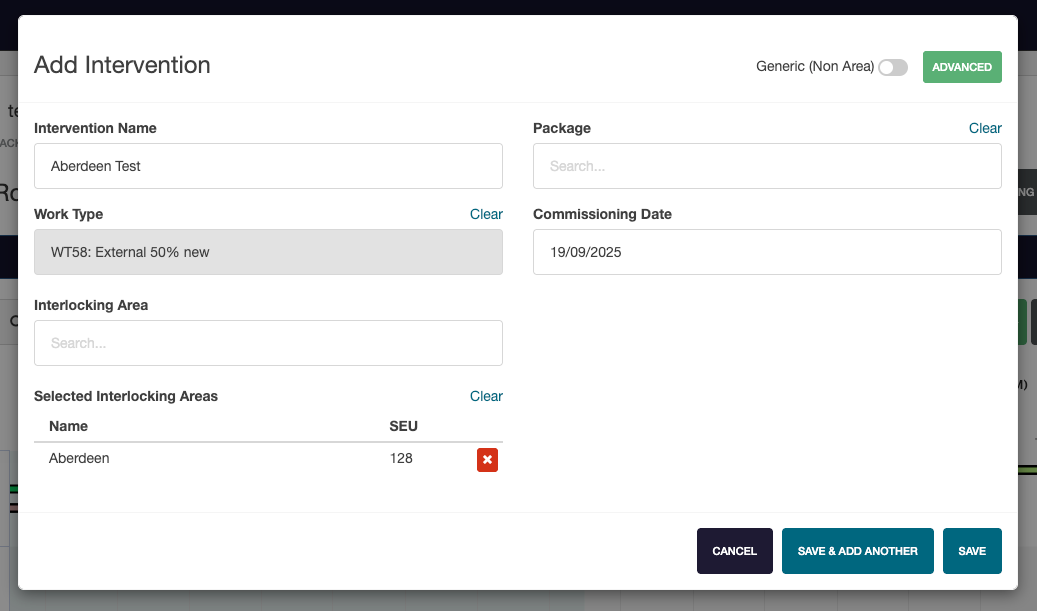This screenshot has height=611, width=1037.
Task: Click the SEU column header
Action: pos(403,426)
